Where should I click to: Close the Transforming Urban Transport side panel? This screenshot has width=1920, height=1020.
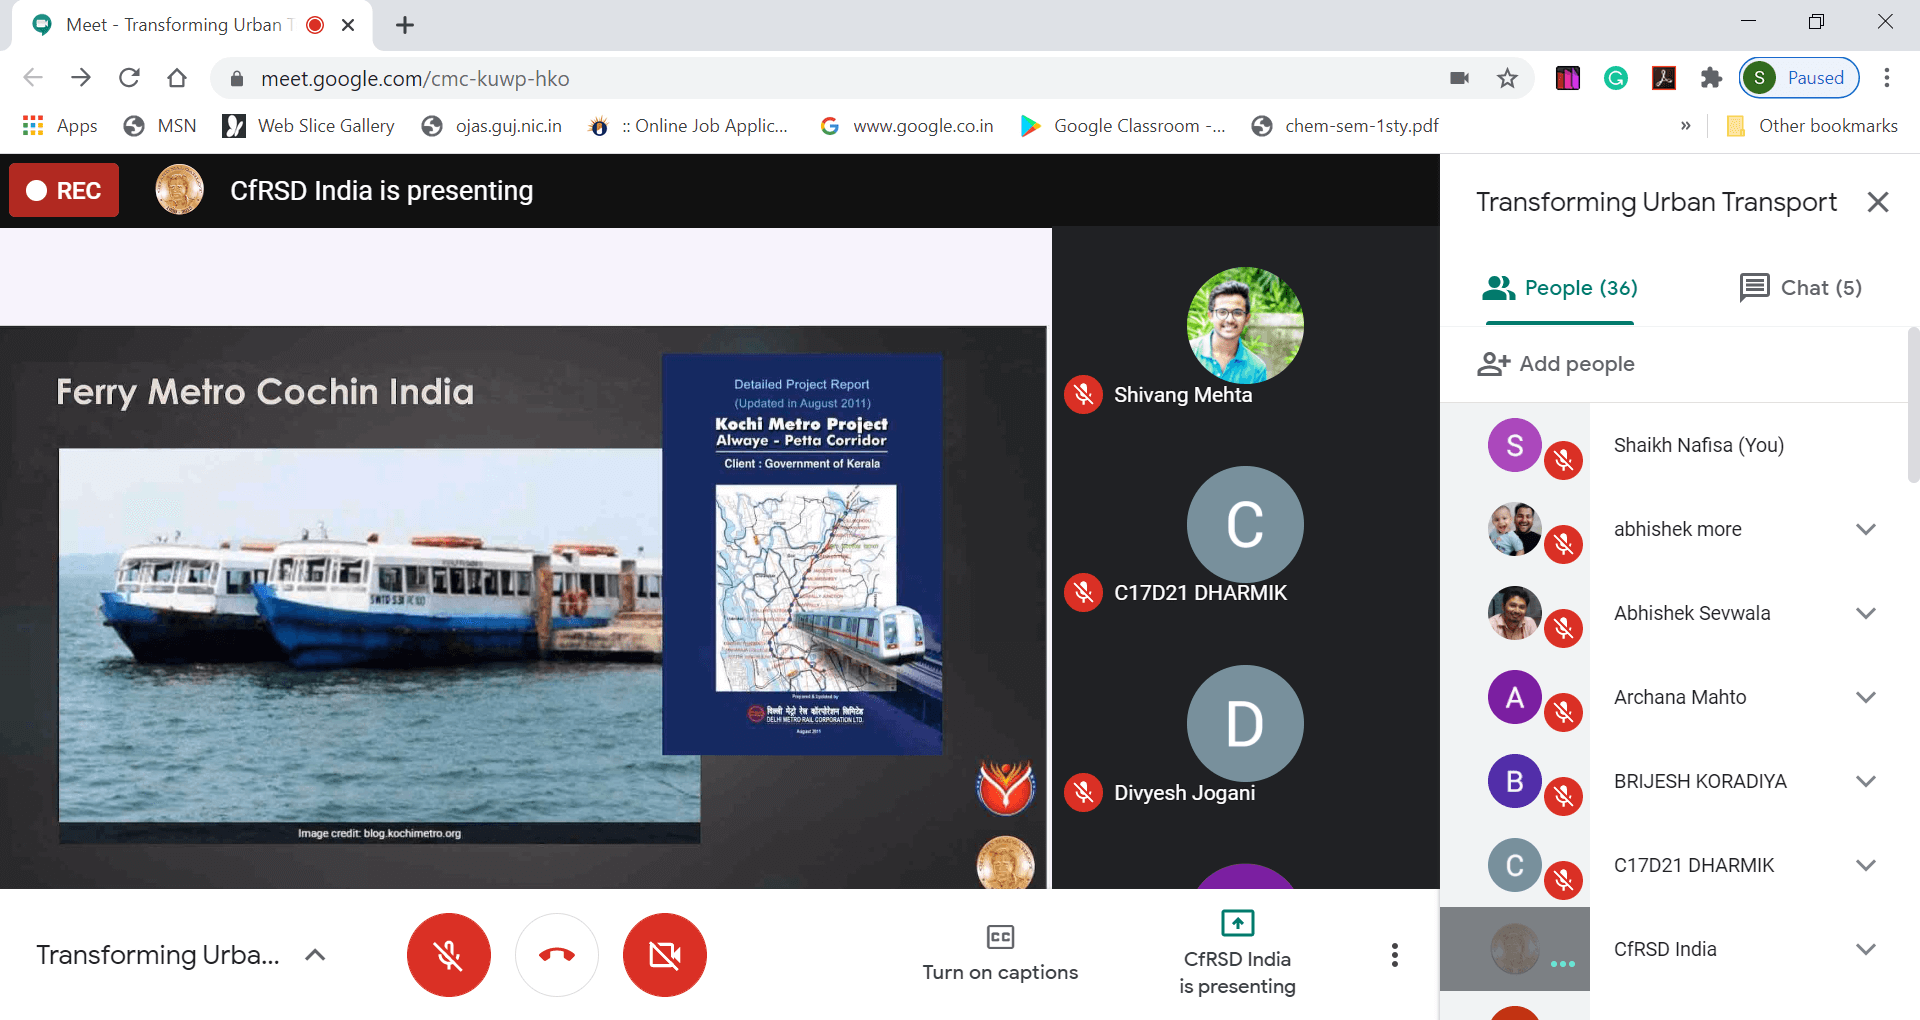1877,202
